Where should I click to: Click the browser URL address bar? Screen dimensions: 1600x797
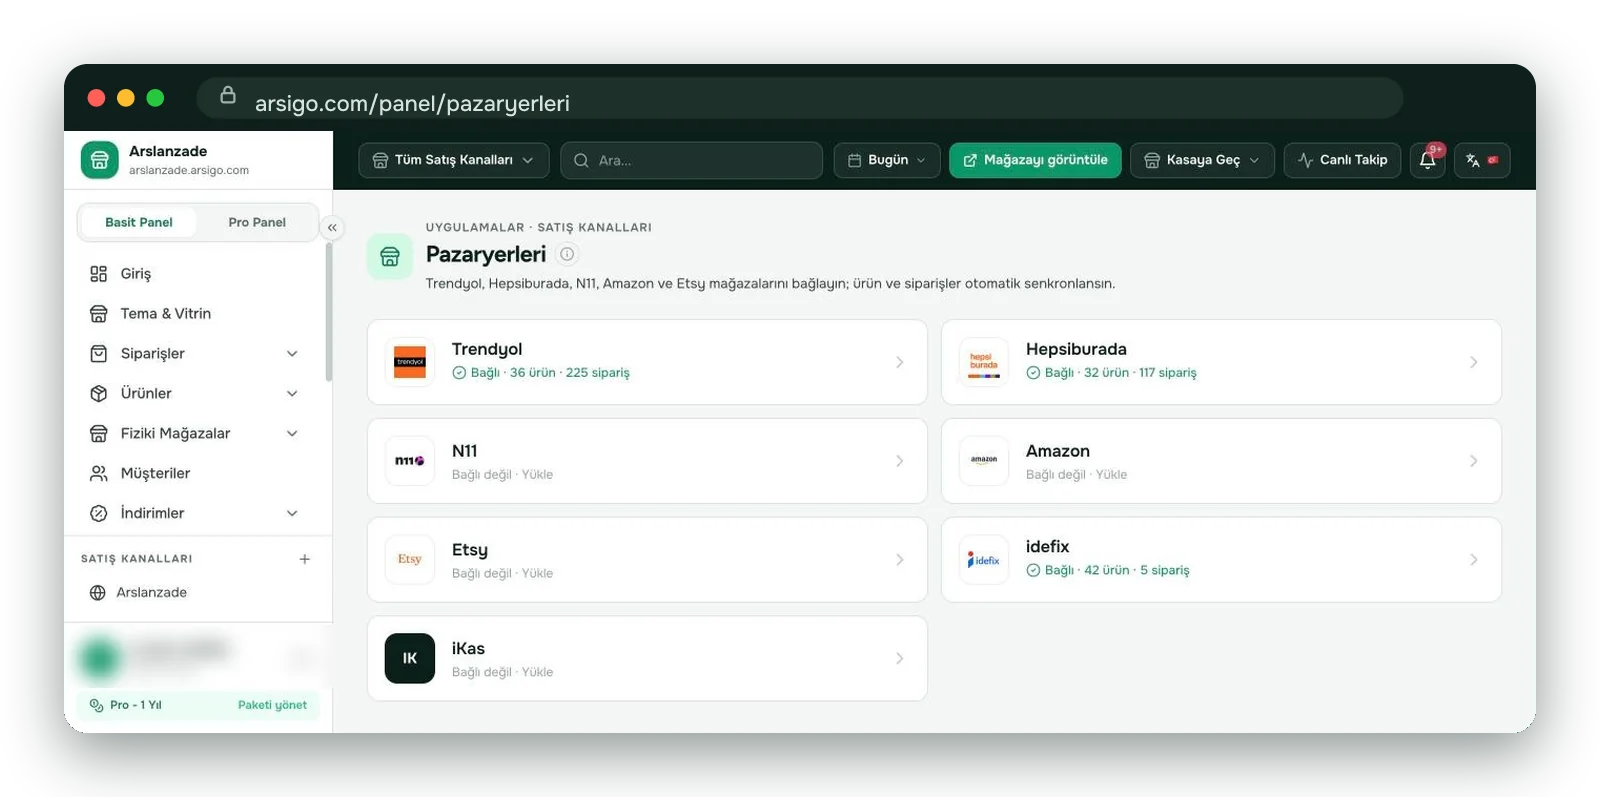(x=800, y=98)
